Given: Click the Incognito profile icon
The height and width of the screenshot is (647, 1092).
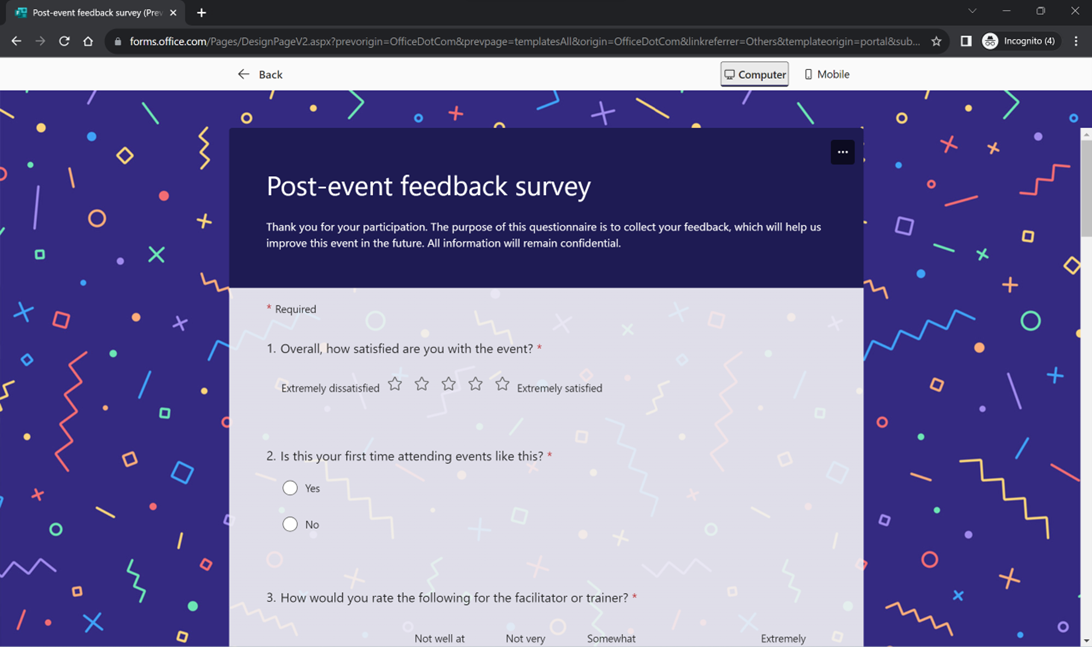Looking at the screenshot, I should [x=988, y=41].
